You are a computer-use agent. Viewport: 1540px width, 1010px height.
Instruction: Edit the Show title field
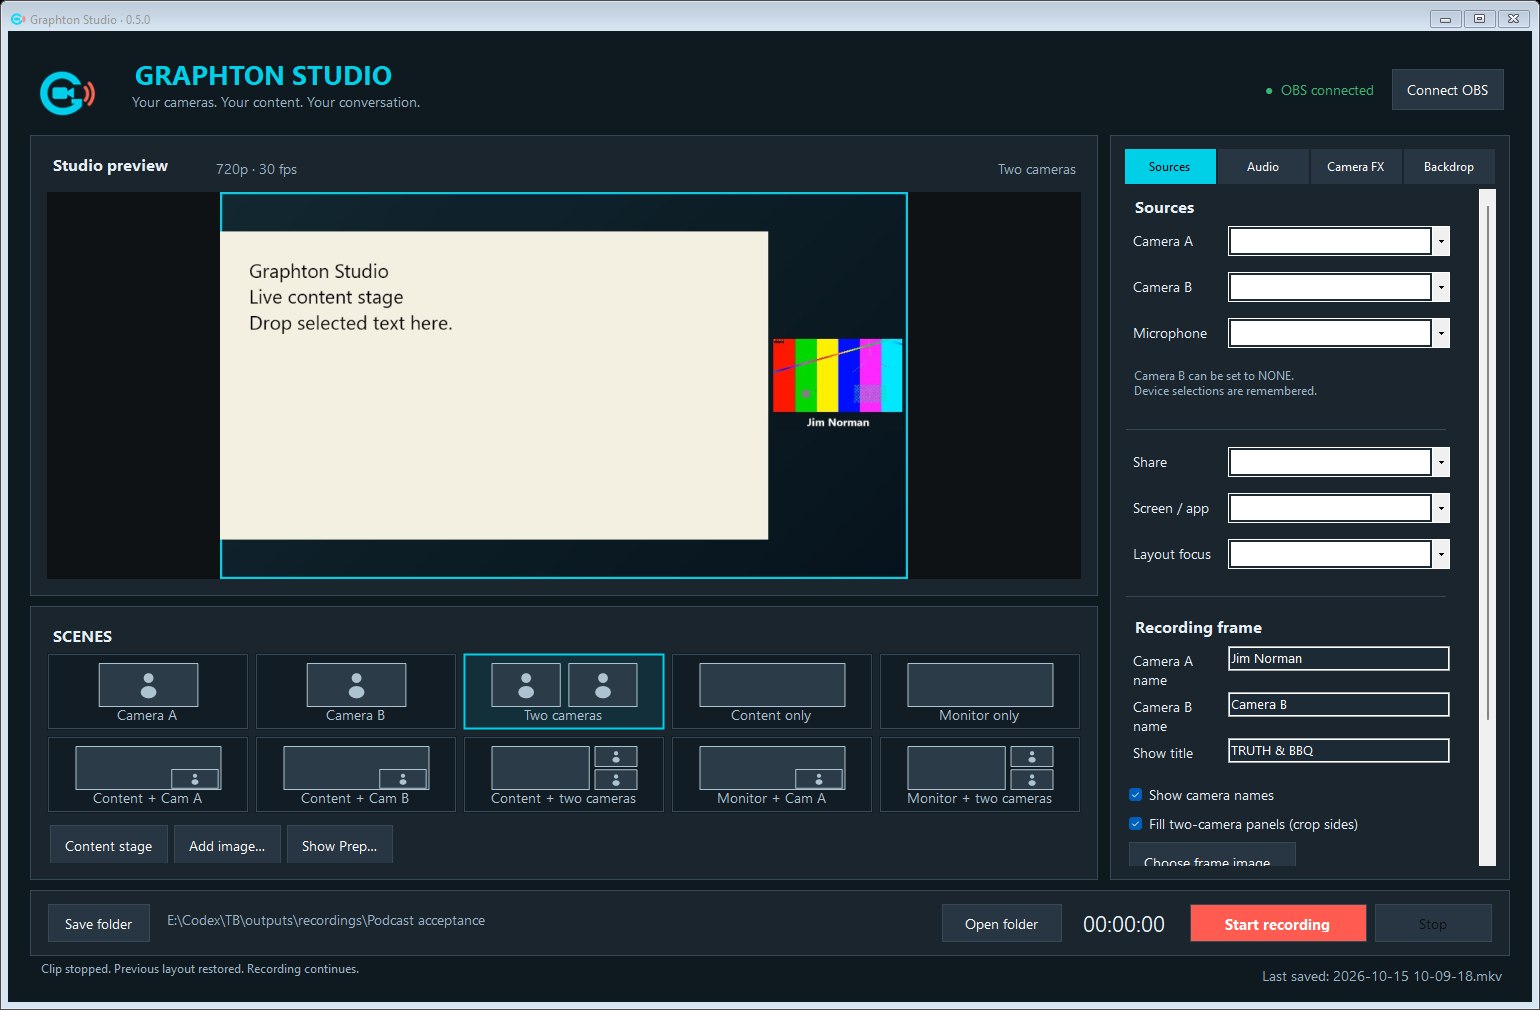(x=1339, y=751)
